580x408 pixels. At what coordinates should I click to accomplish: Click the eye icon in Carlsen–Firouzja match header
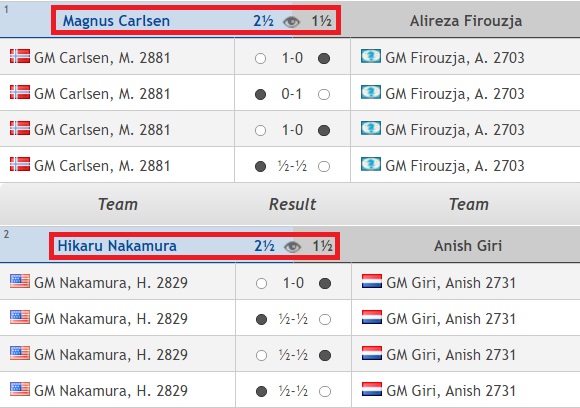point(291,22)
